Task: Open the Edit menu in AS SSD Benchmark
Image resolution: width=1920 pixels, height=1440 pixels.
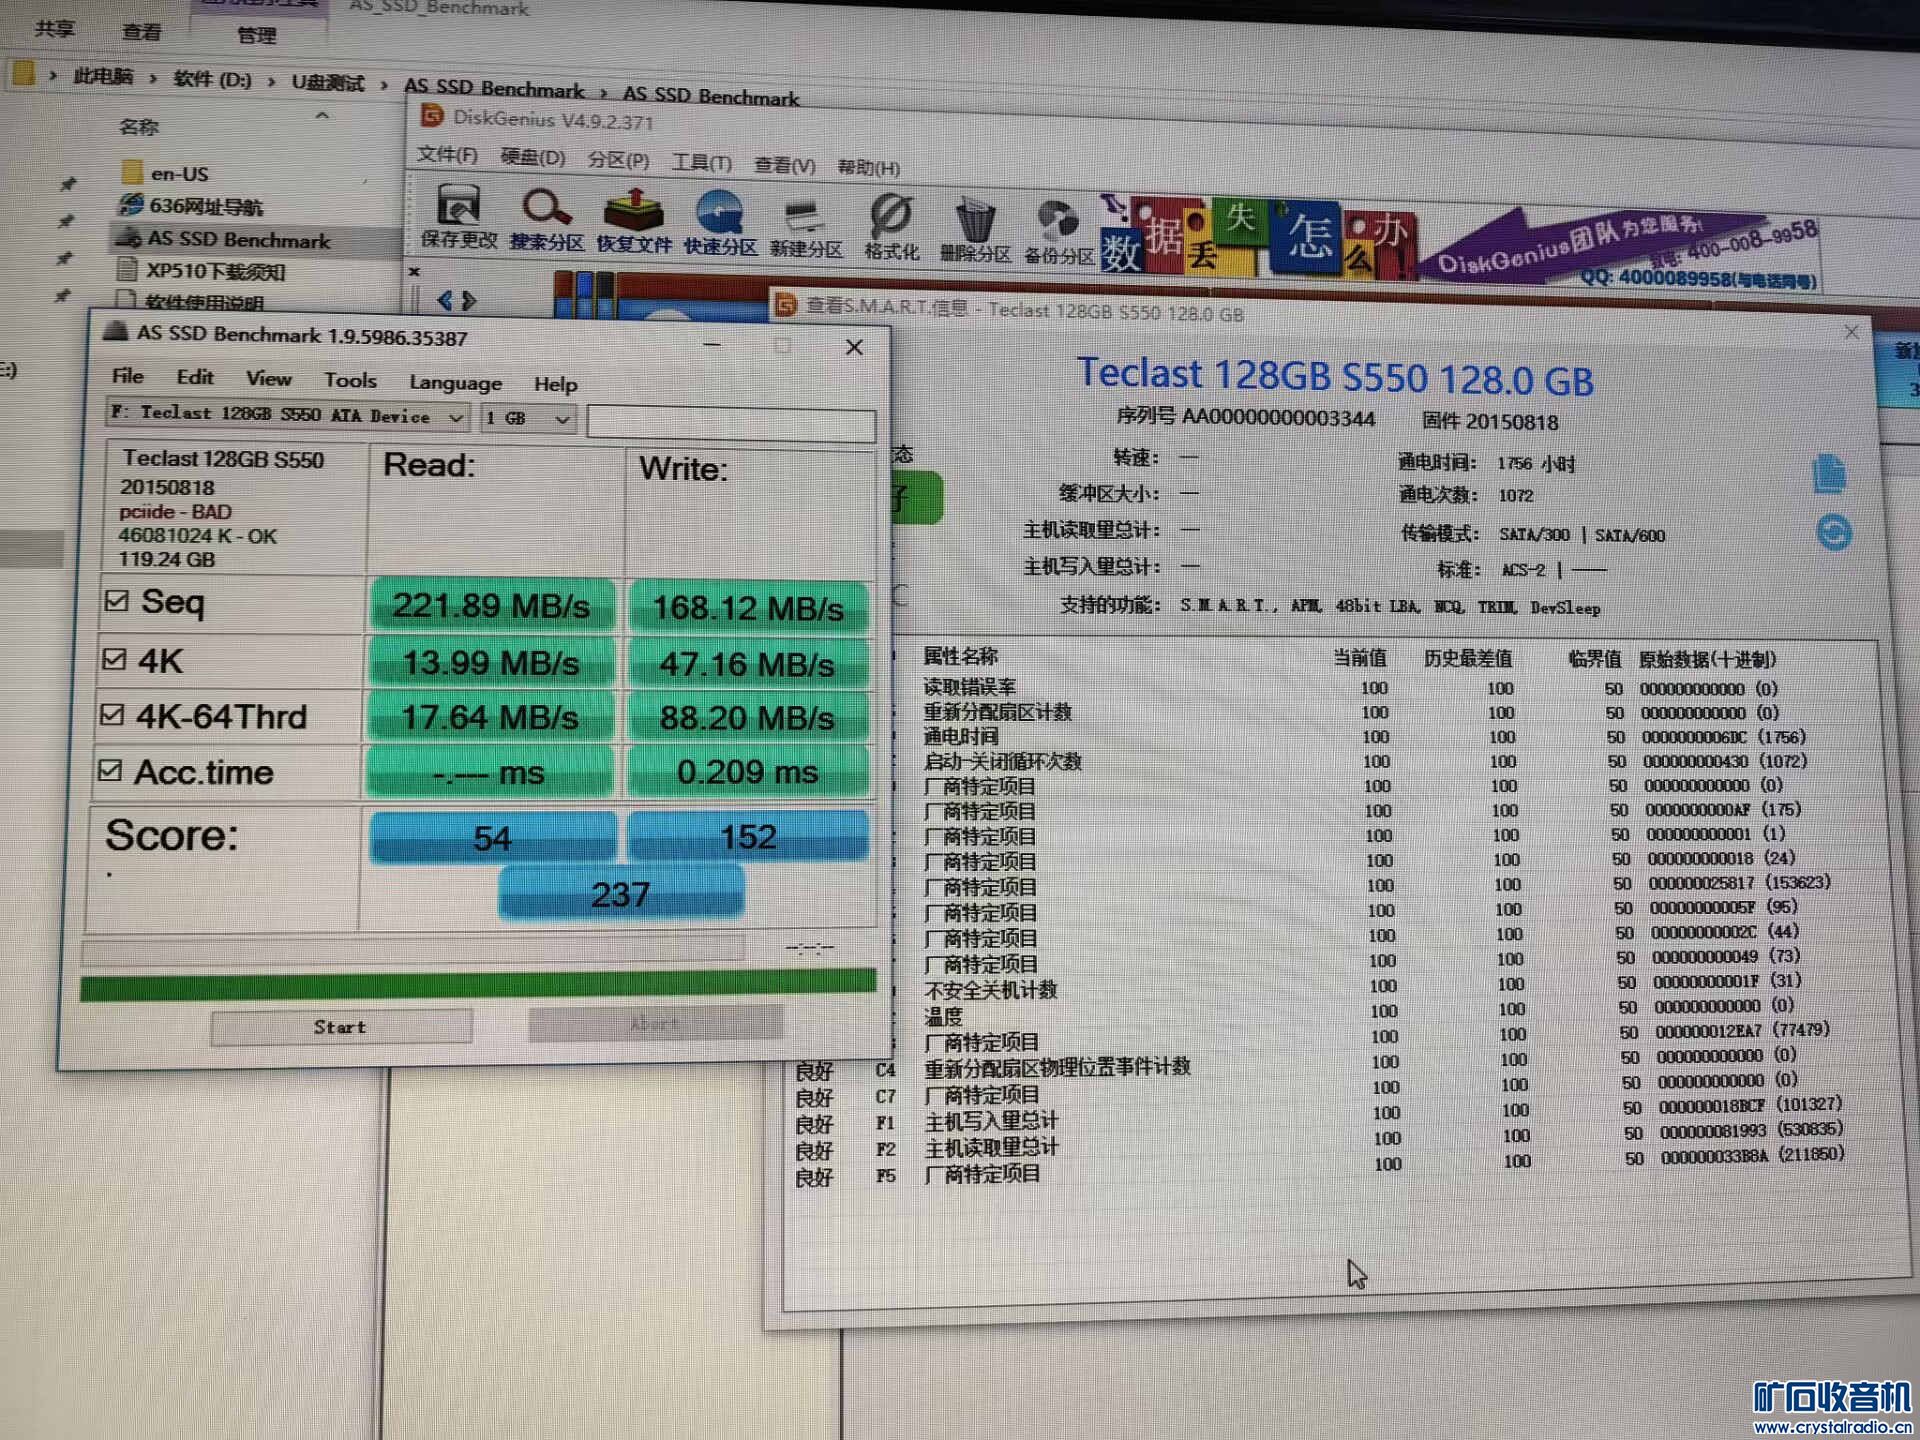Action: tap(195, 378)
